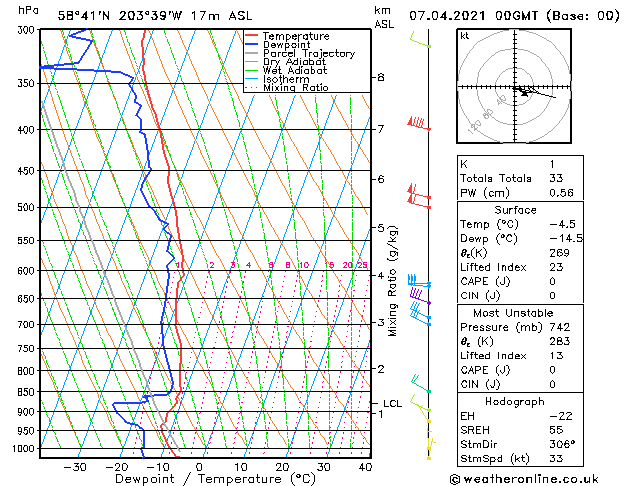629x486 pixels.
Task: Click the Hodograph section header in table
Action: 515,402
